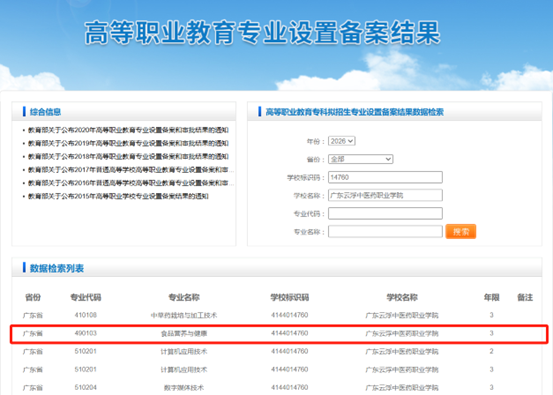Open the 2016年 普通高等学校 notice link
Viewport: 553px width, 395px height.
click(x=130, y=183)
